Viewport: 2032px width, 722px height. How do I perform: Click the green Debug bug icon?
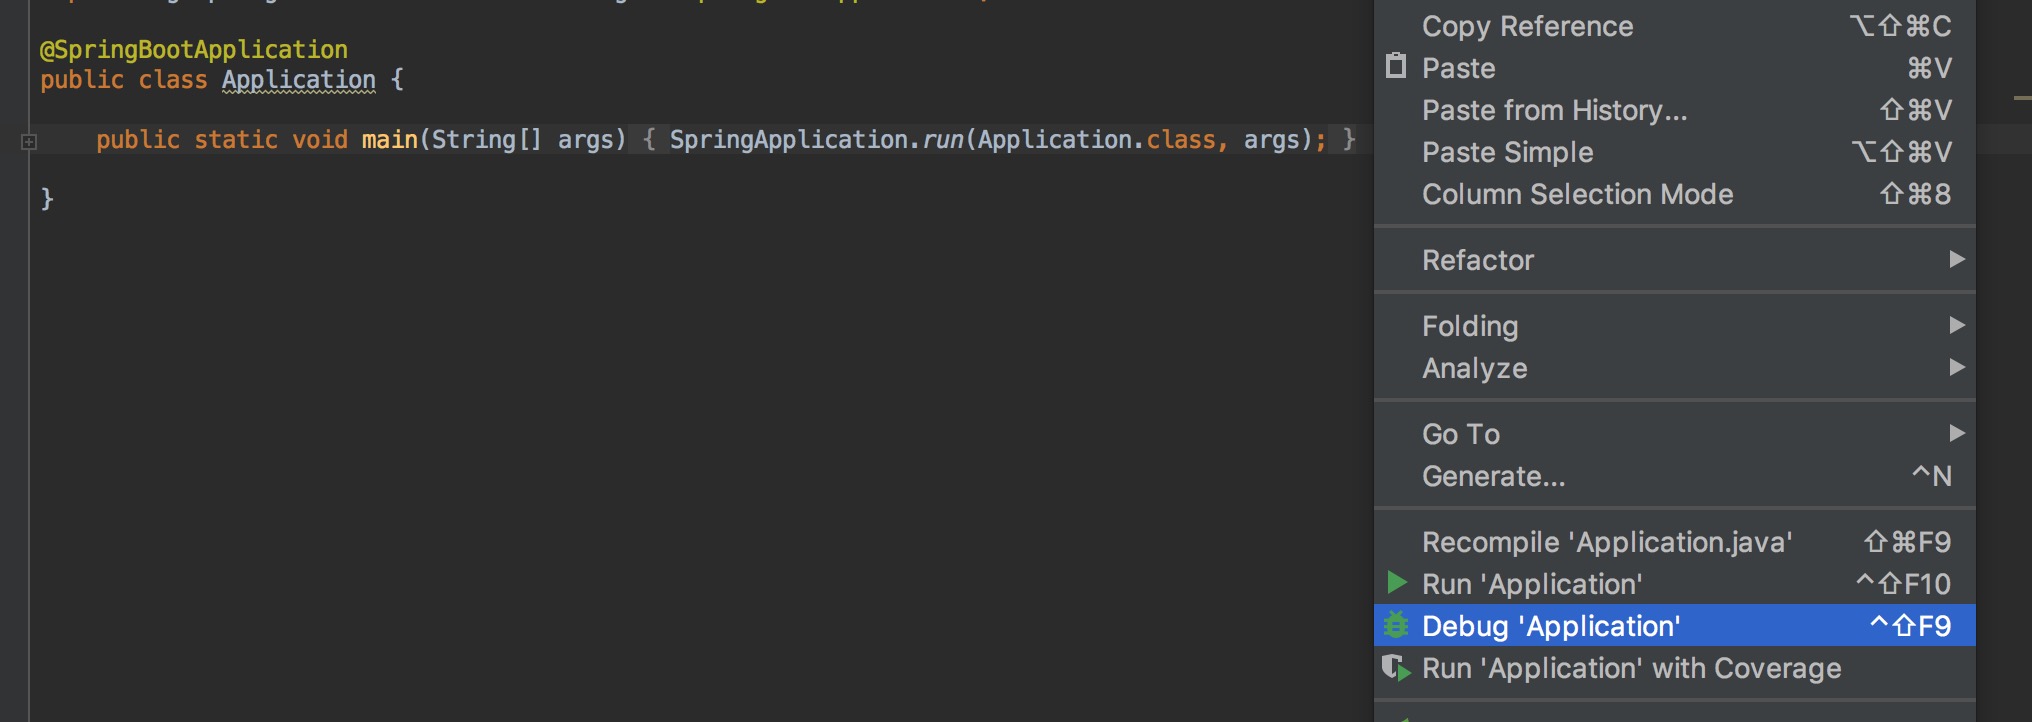pos(1396,625)
